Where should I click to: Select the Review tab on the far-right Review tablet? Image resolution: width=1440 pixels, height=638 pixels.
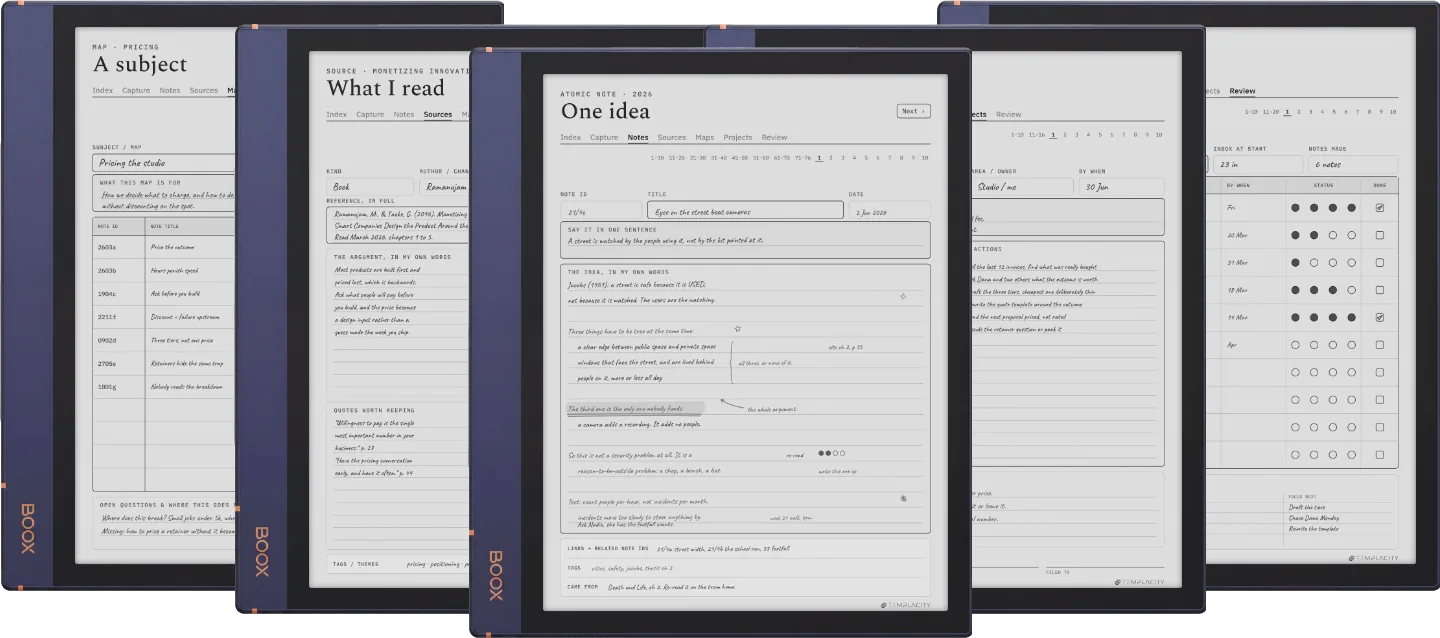(1242, 91)
